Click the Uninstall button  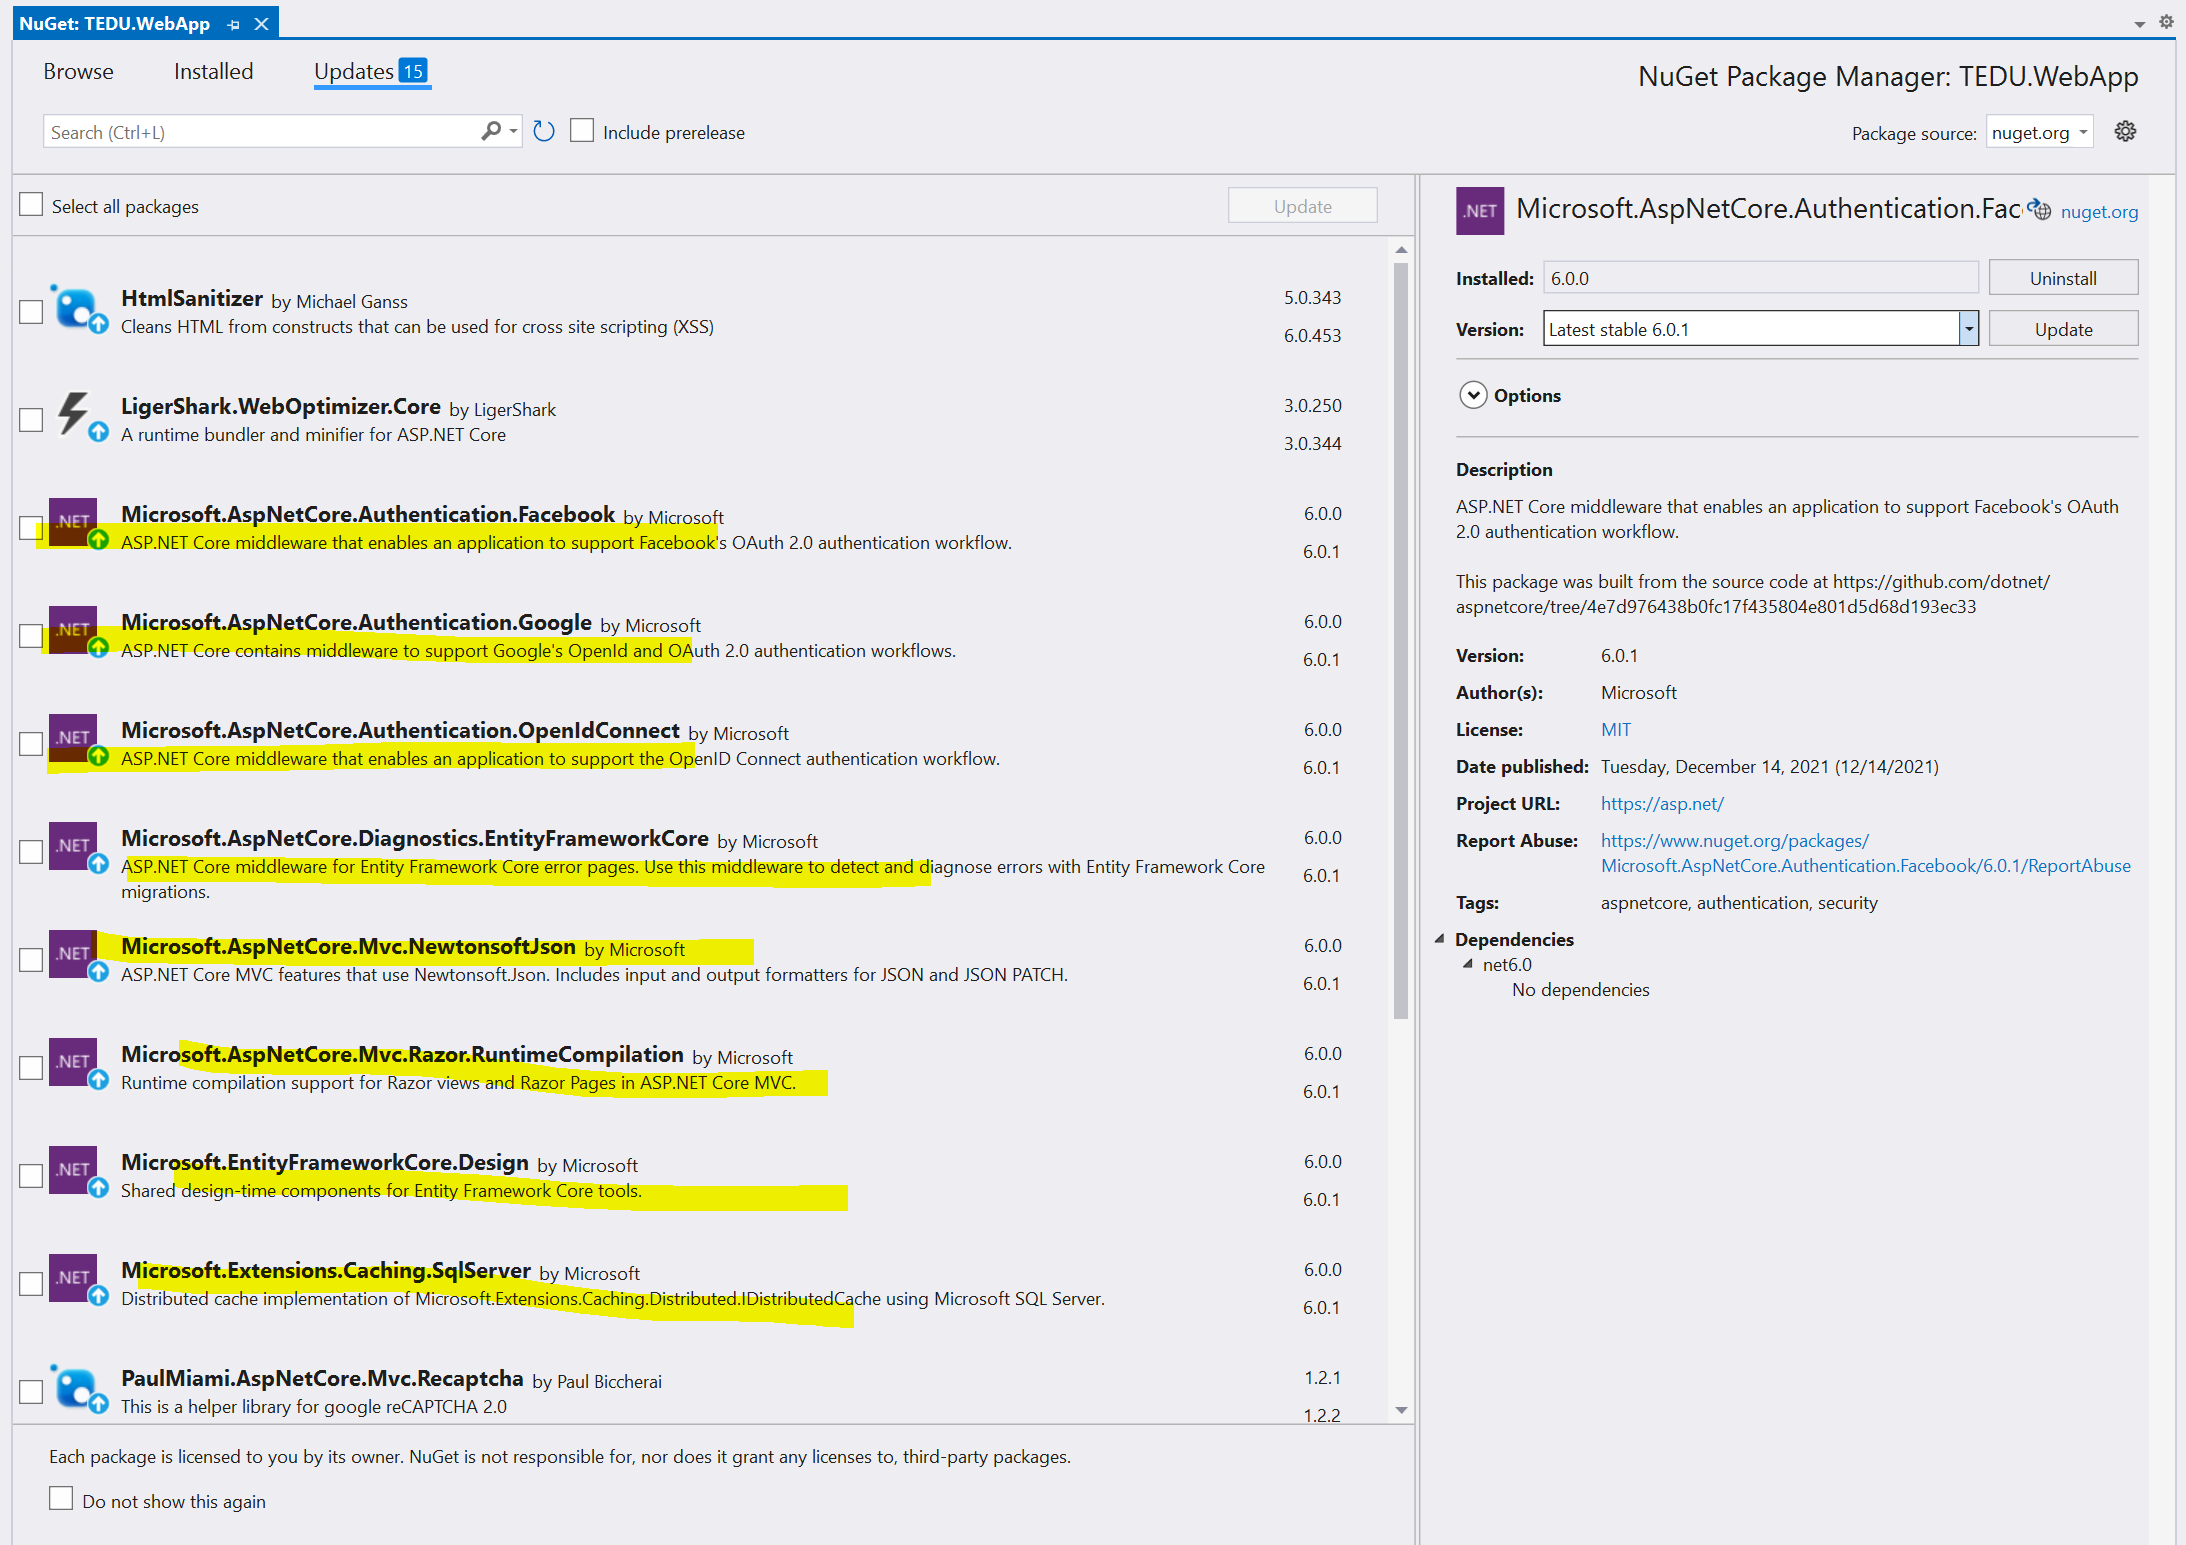tap(2062, 278)
